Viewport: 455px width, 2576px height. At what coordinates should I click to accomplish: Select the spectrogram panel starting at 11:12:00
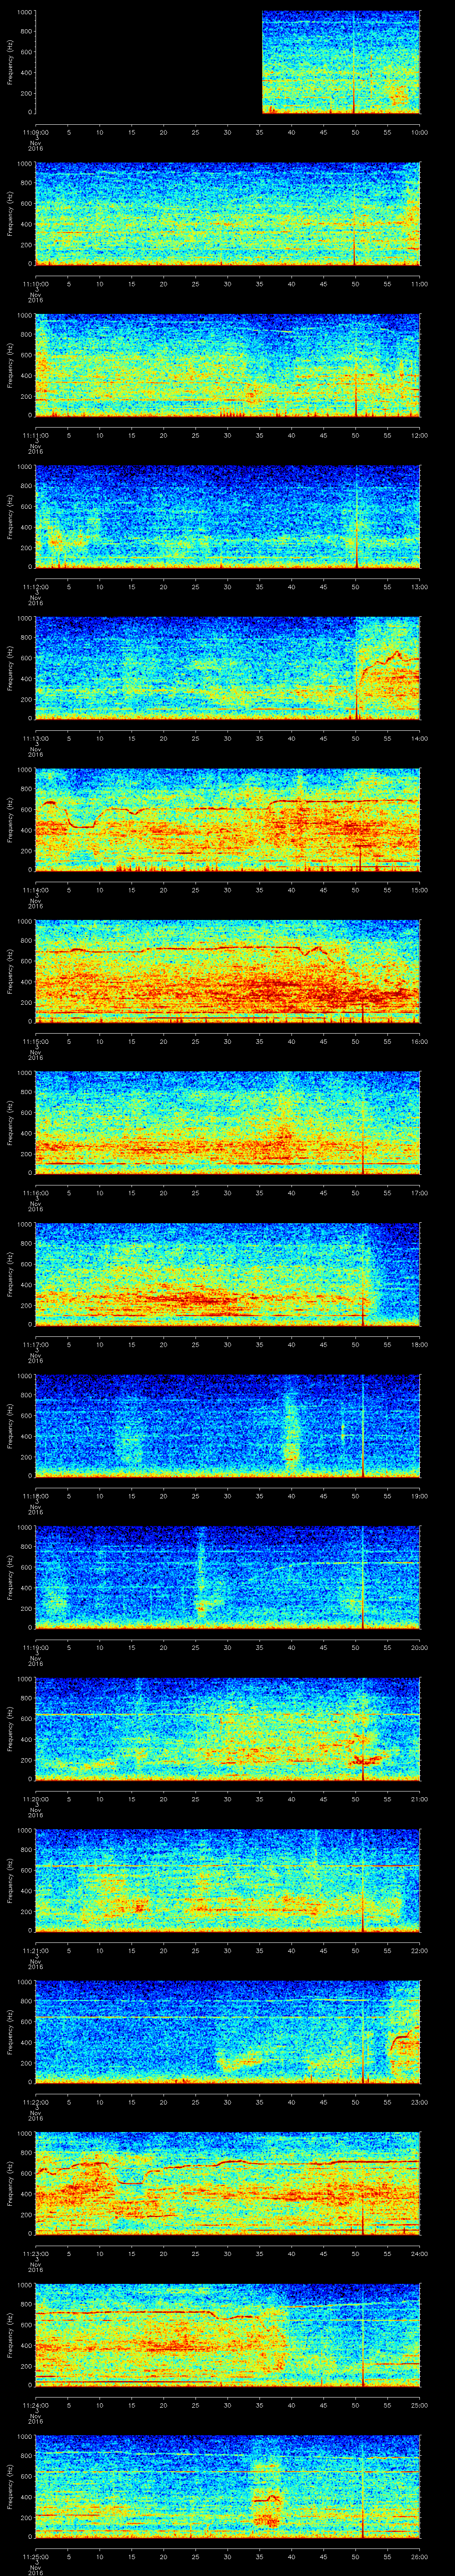(x=228, y=517)
